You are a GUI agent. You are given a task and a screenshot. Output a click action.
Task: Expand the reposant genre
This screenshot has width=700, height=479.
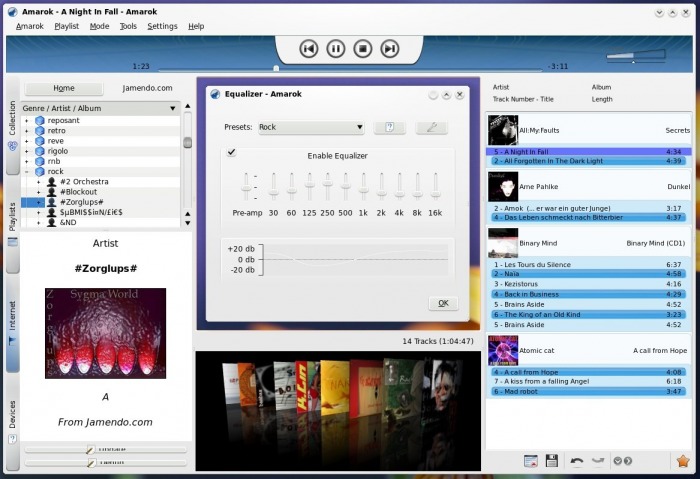pyautogui.click(x=27, y=121)
